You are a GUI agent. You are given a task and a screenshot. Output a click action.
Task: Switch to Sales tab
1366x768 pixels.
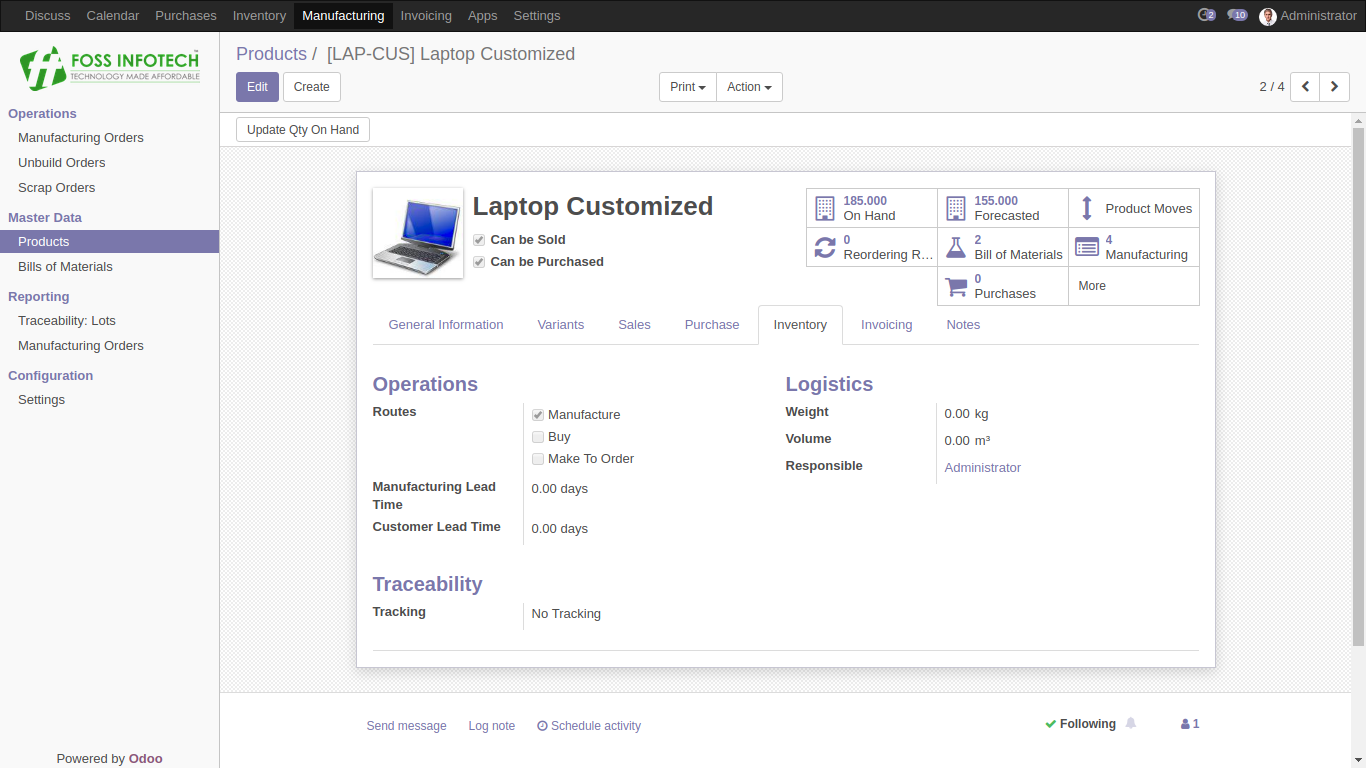point(634,325)
